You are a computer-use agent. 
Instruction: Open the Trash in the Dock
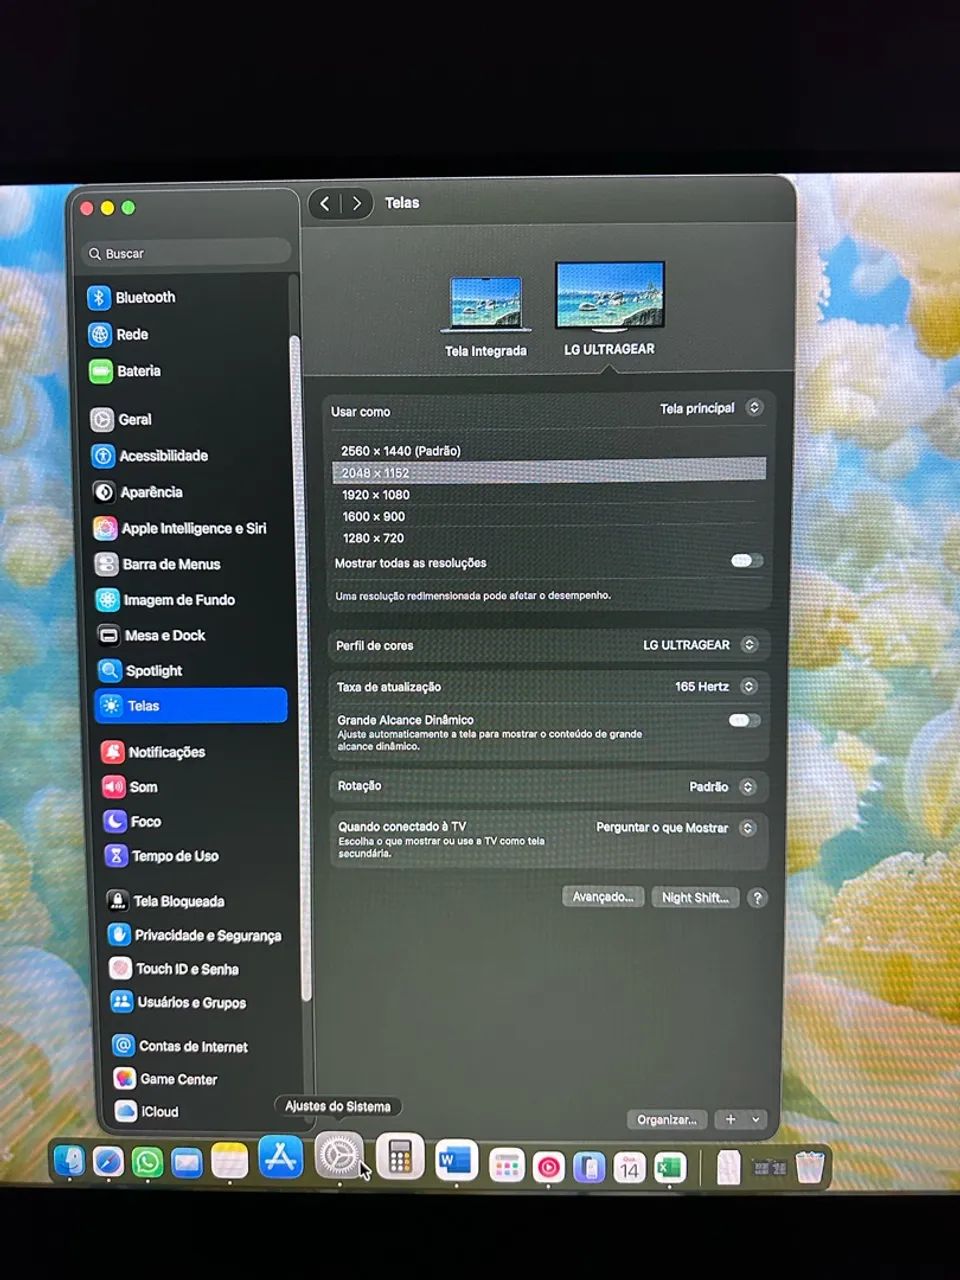coord(810,1166)
